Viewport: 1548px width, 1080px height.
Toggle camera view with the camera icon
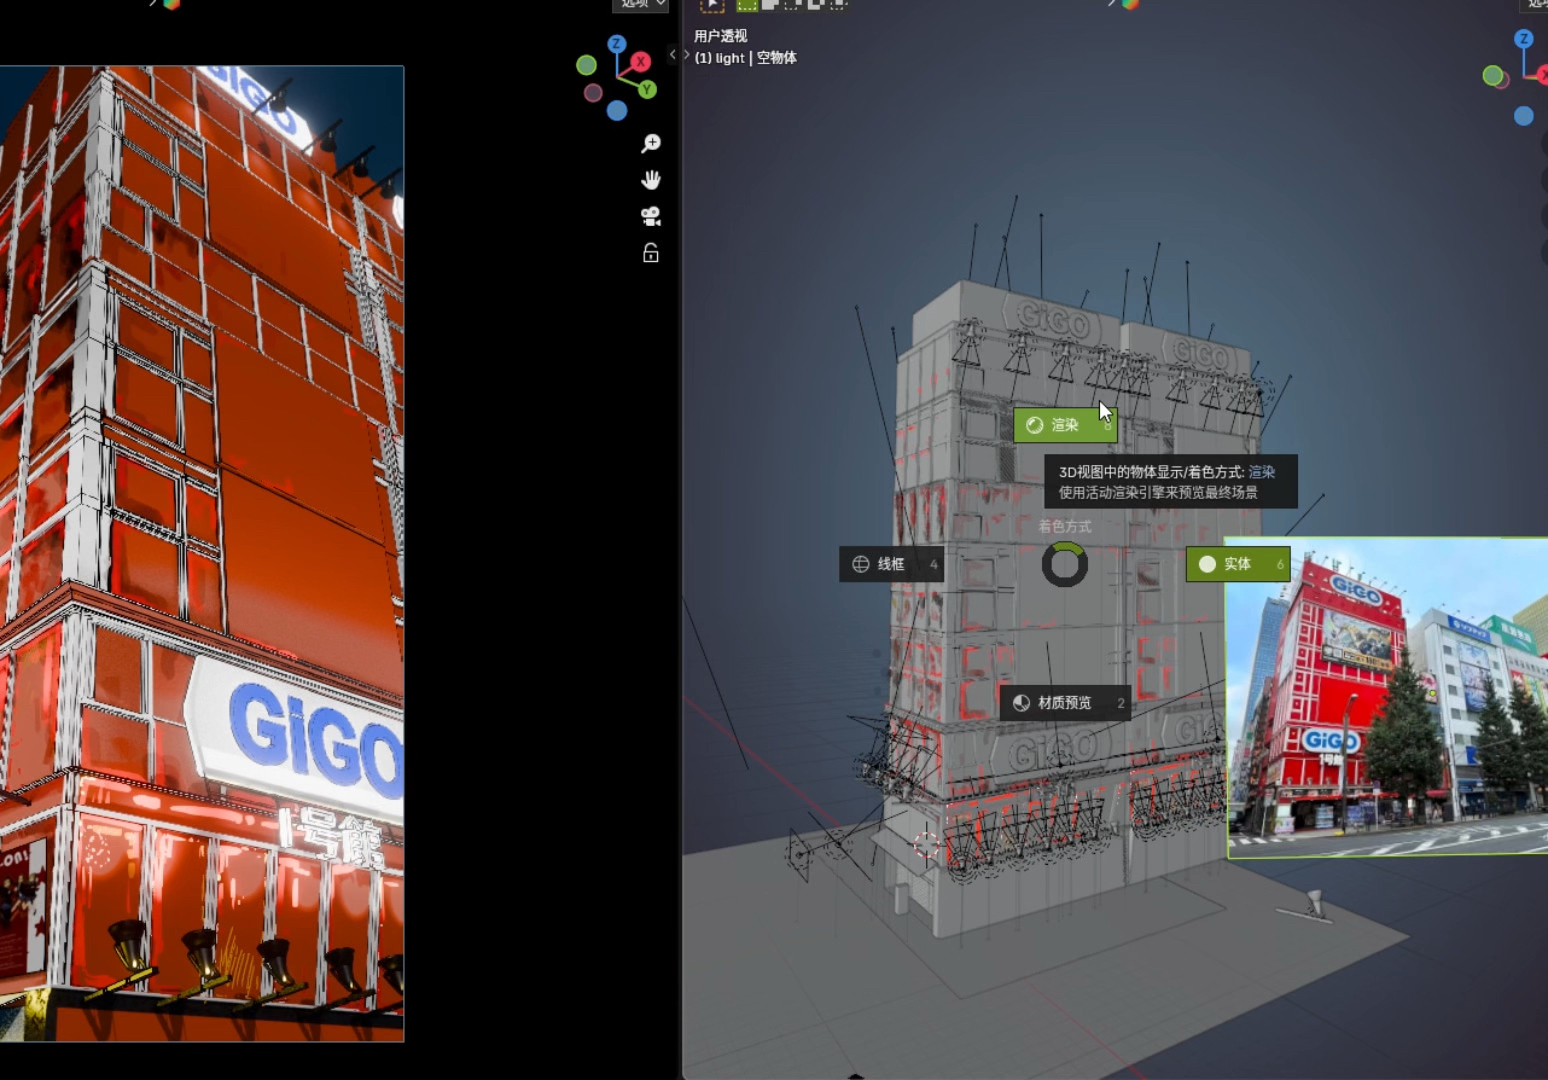tap(651, 216)
